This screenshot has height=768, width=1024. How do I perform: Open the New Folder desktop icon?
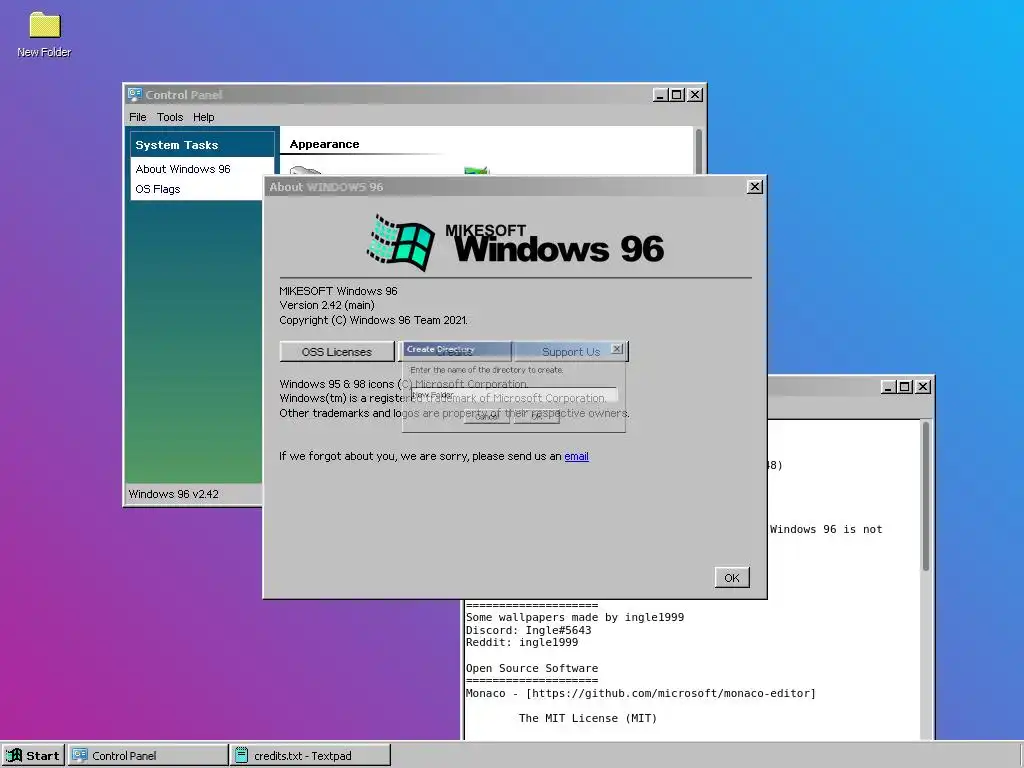[44, 35]
